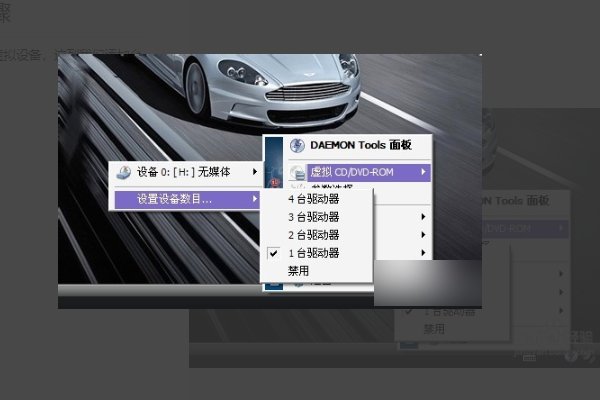This screenshot has width=600, height=400.
Task: Expand the 设置设备数目... submenu arrow
Action: coord(255,199)
